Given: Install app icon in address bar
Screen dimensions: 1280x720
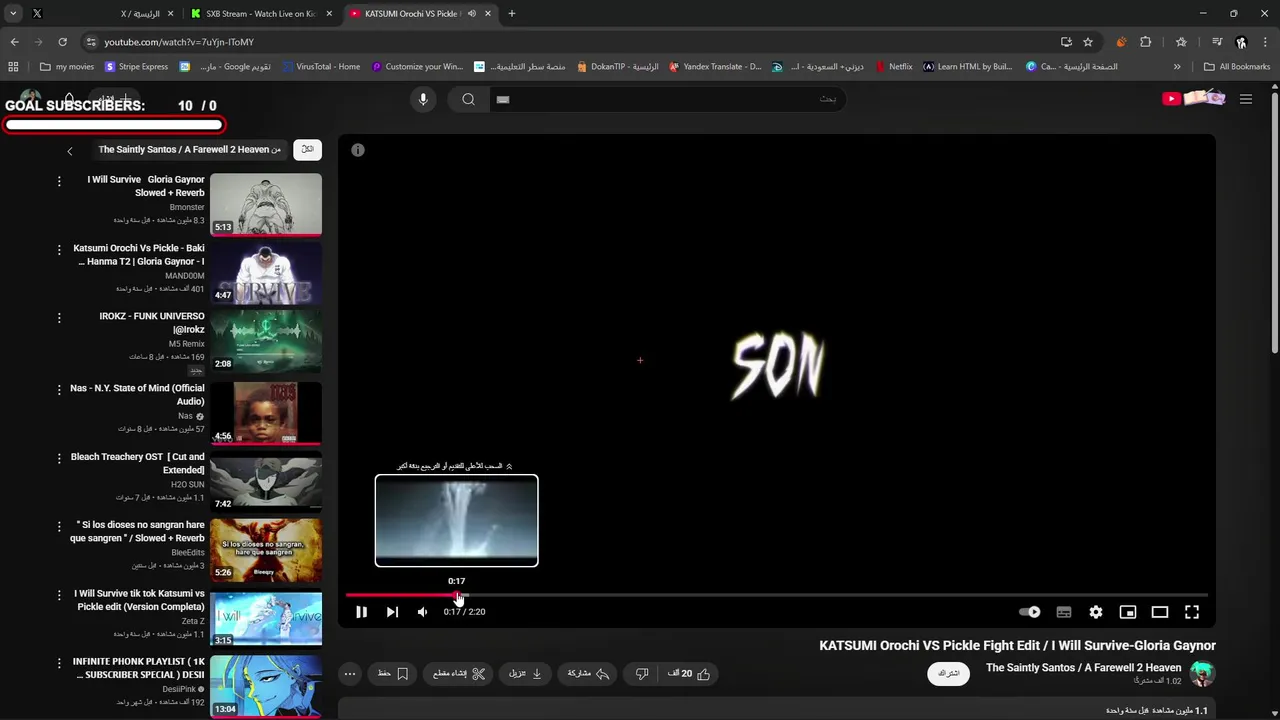Looking at the screenshot, I should click(x=1066, y=42).
